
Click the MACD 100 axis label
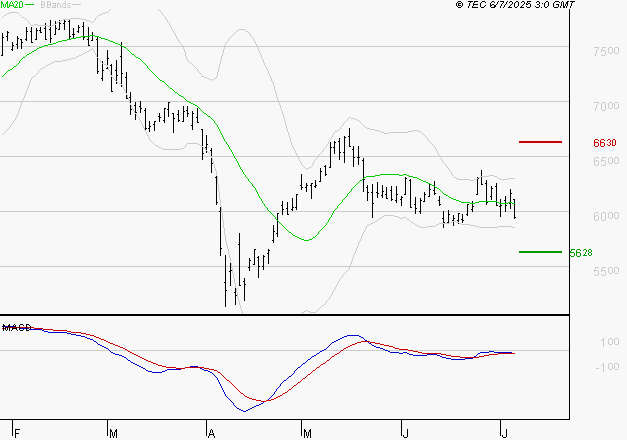click(x=609, y=342)
